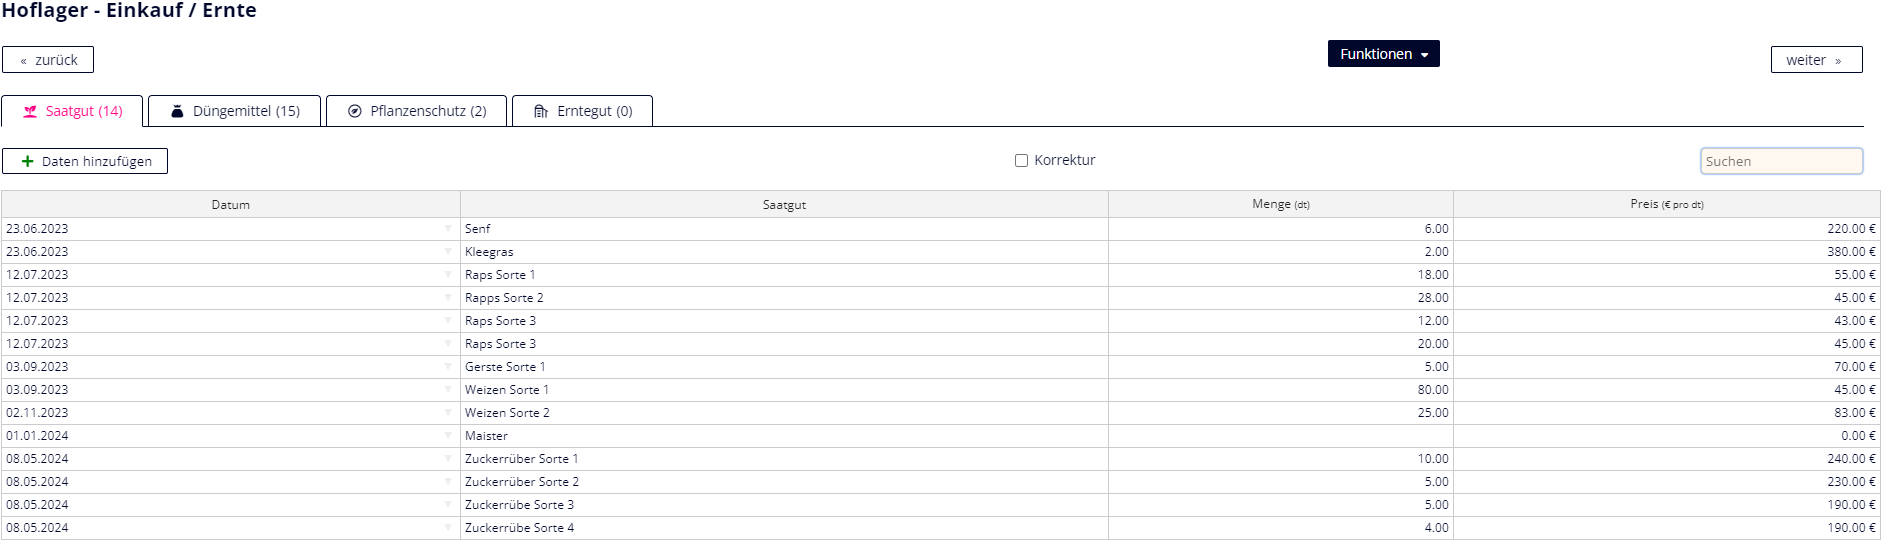Click the Datum column header
Screen dimensions: 1882x541
point(231,205)
